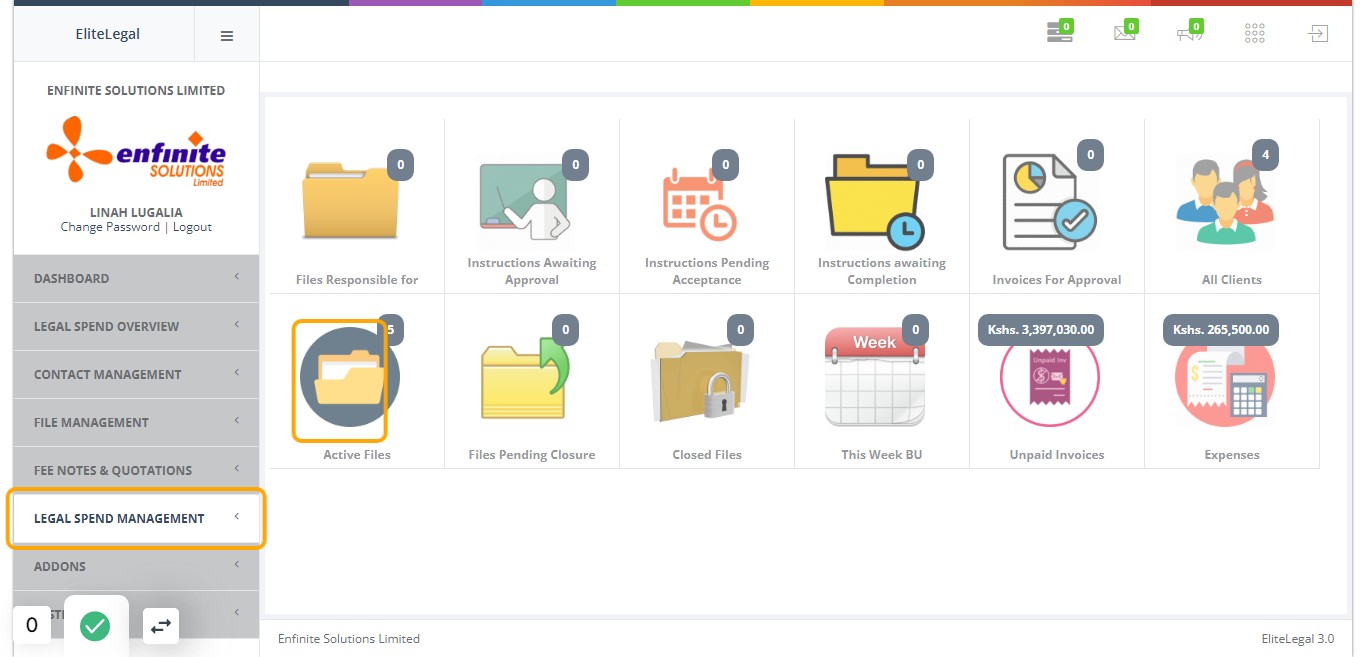Open the mail envelope notifications icon
Viewport: 1366px width, 657px height.
coord(1125,33)
